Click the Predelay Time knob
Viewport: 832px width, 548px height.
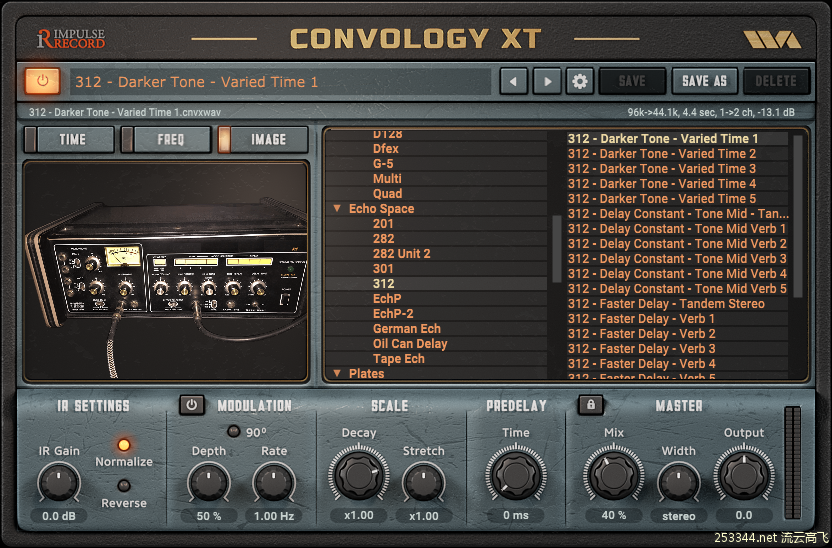[x=516, y=474]
